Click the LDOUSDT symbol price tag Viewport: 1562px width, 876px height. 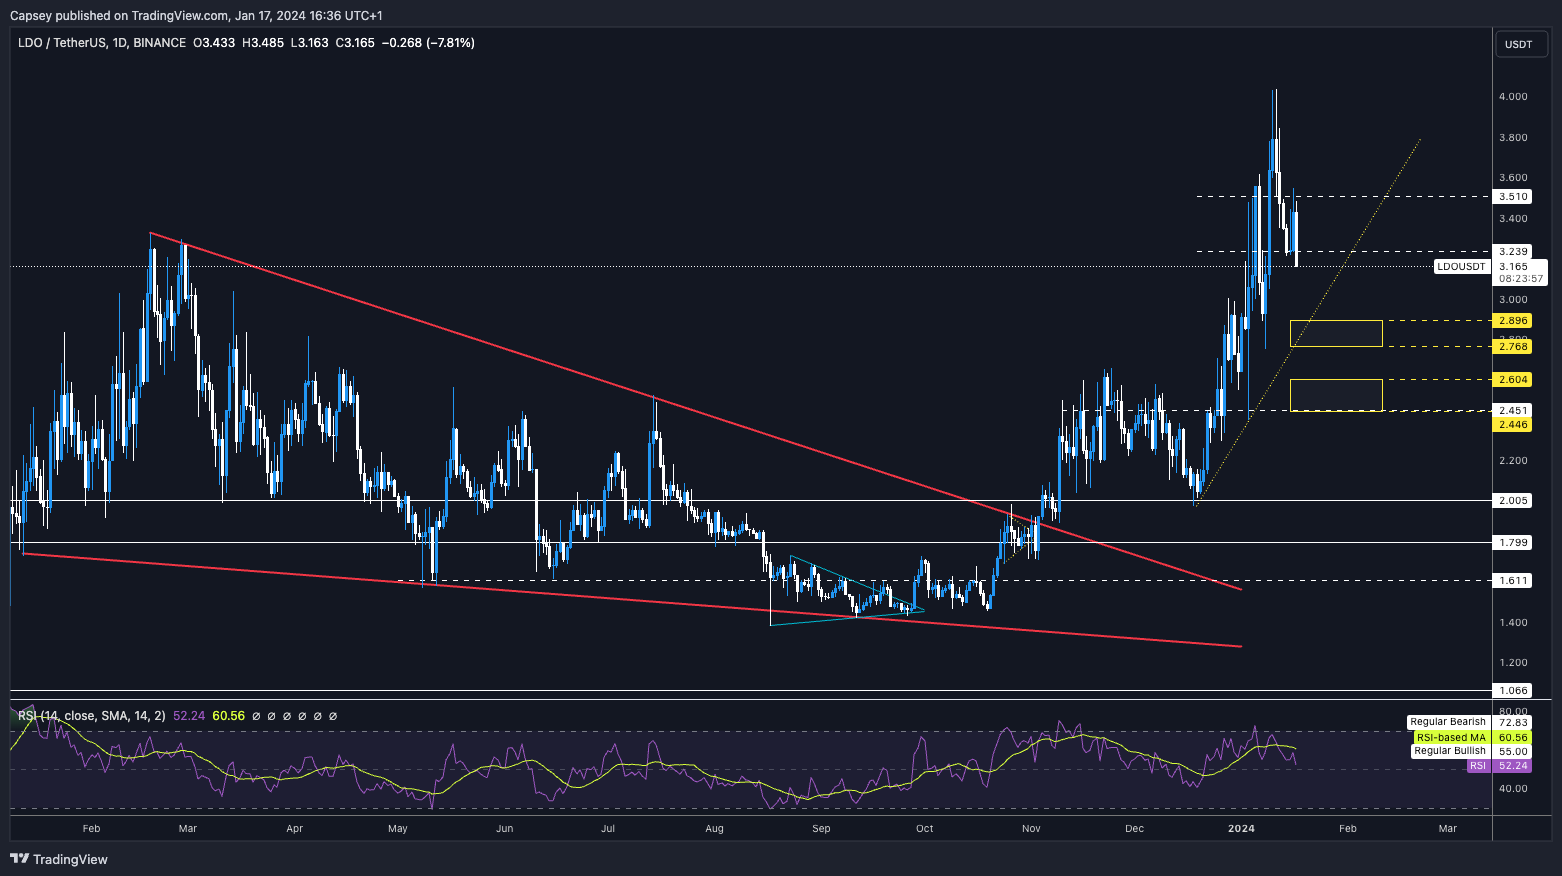tap(1461, 267)
